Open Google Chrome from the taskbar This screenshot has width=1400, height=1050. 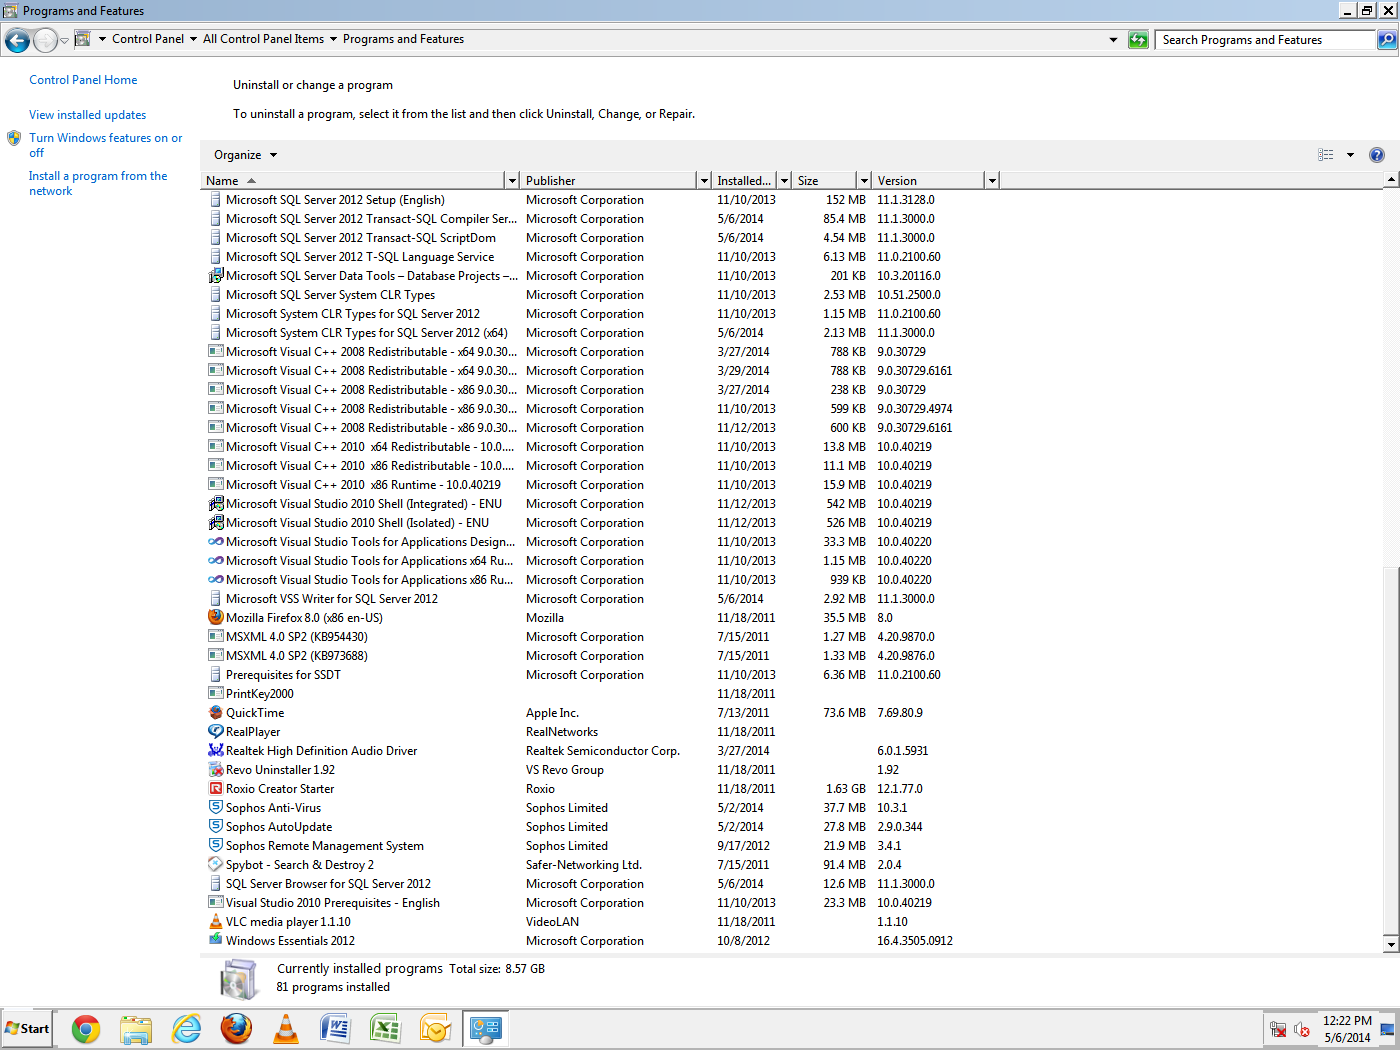point(86,1029)
